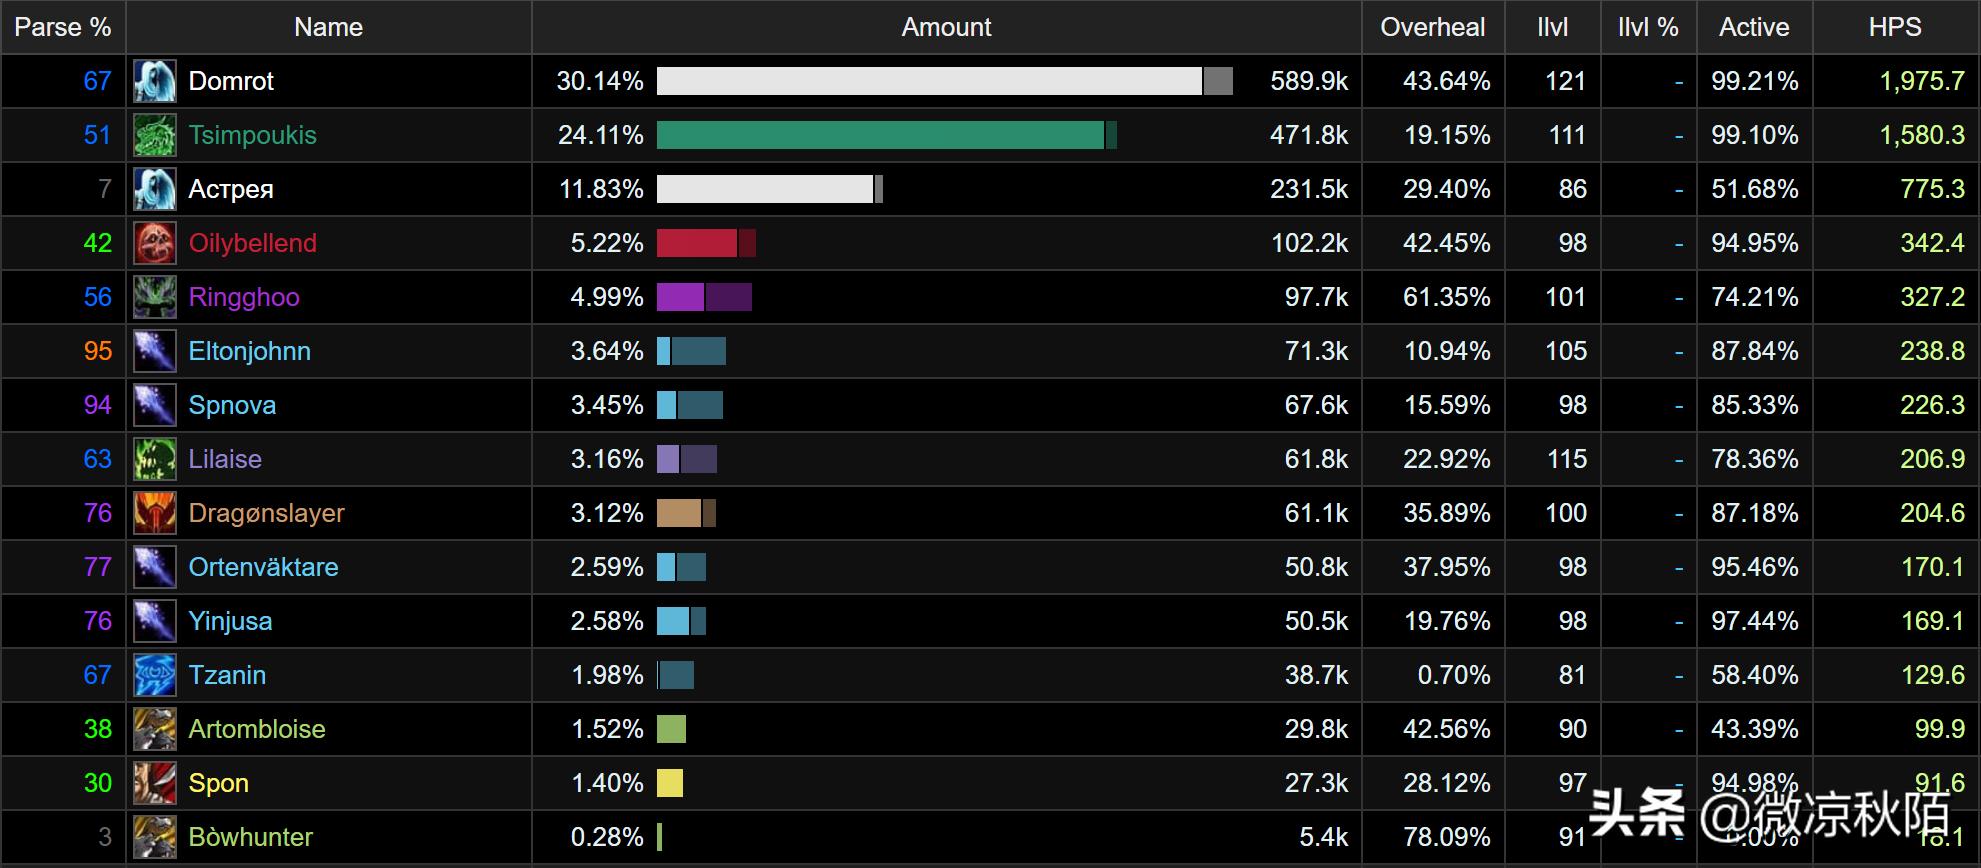Open Ortenväktare's player name link
1981x868 pixels.
click(263, 567)
